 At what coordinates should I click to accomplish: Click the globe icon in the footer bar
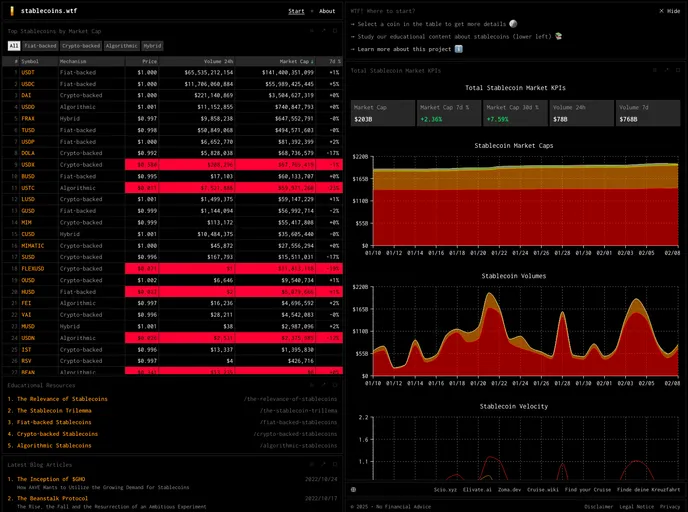coord(354,490)
